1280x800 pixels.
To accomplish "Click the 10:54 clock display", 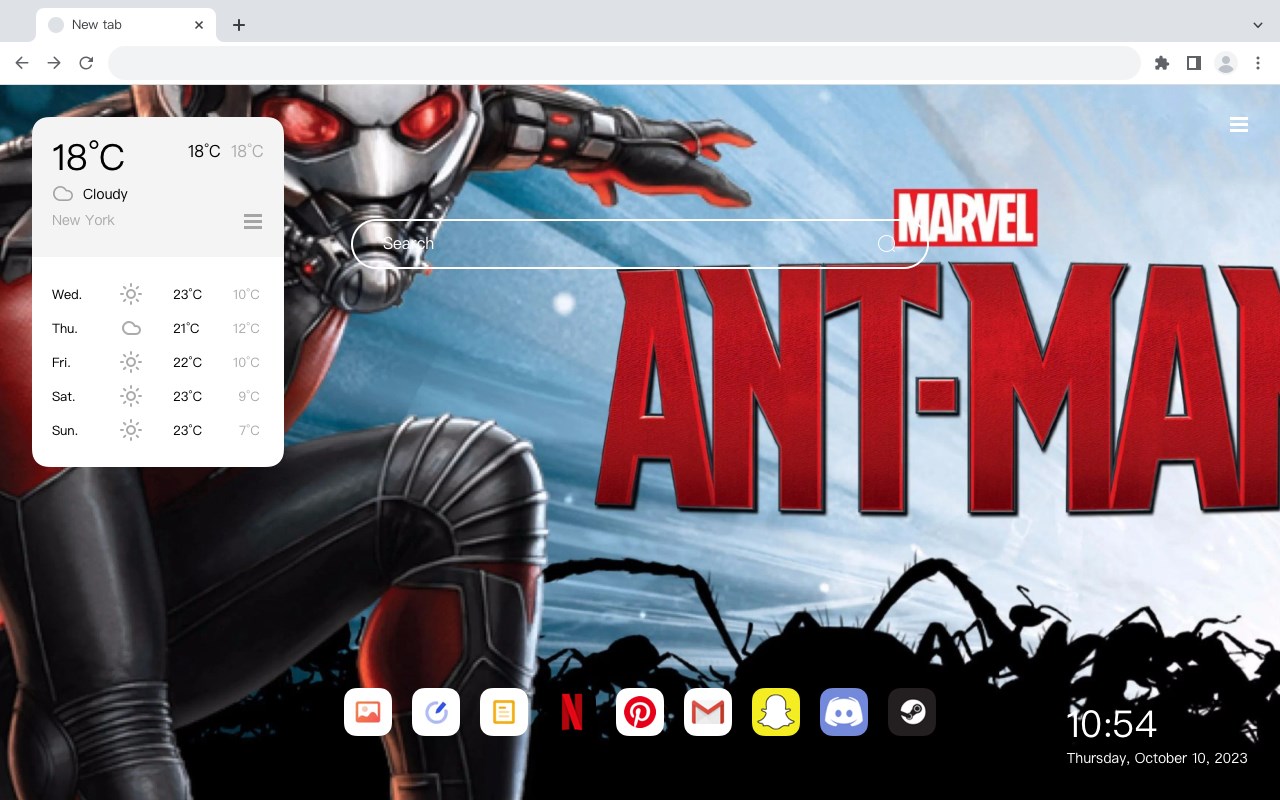I will (x=1111, y=724).
